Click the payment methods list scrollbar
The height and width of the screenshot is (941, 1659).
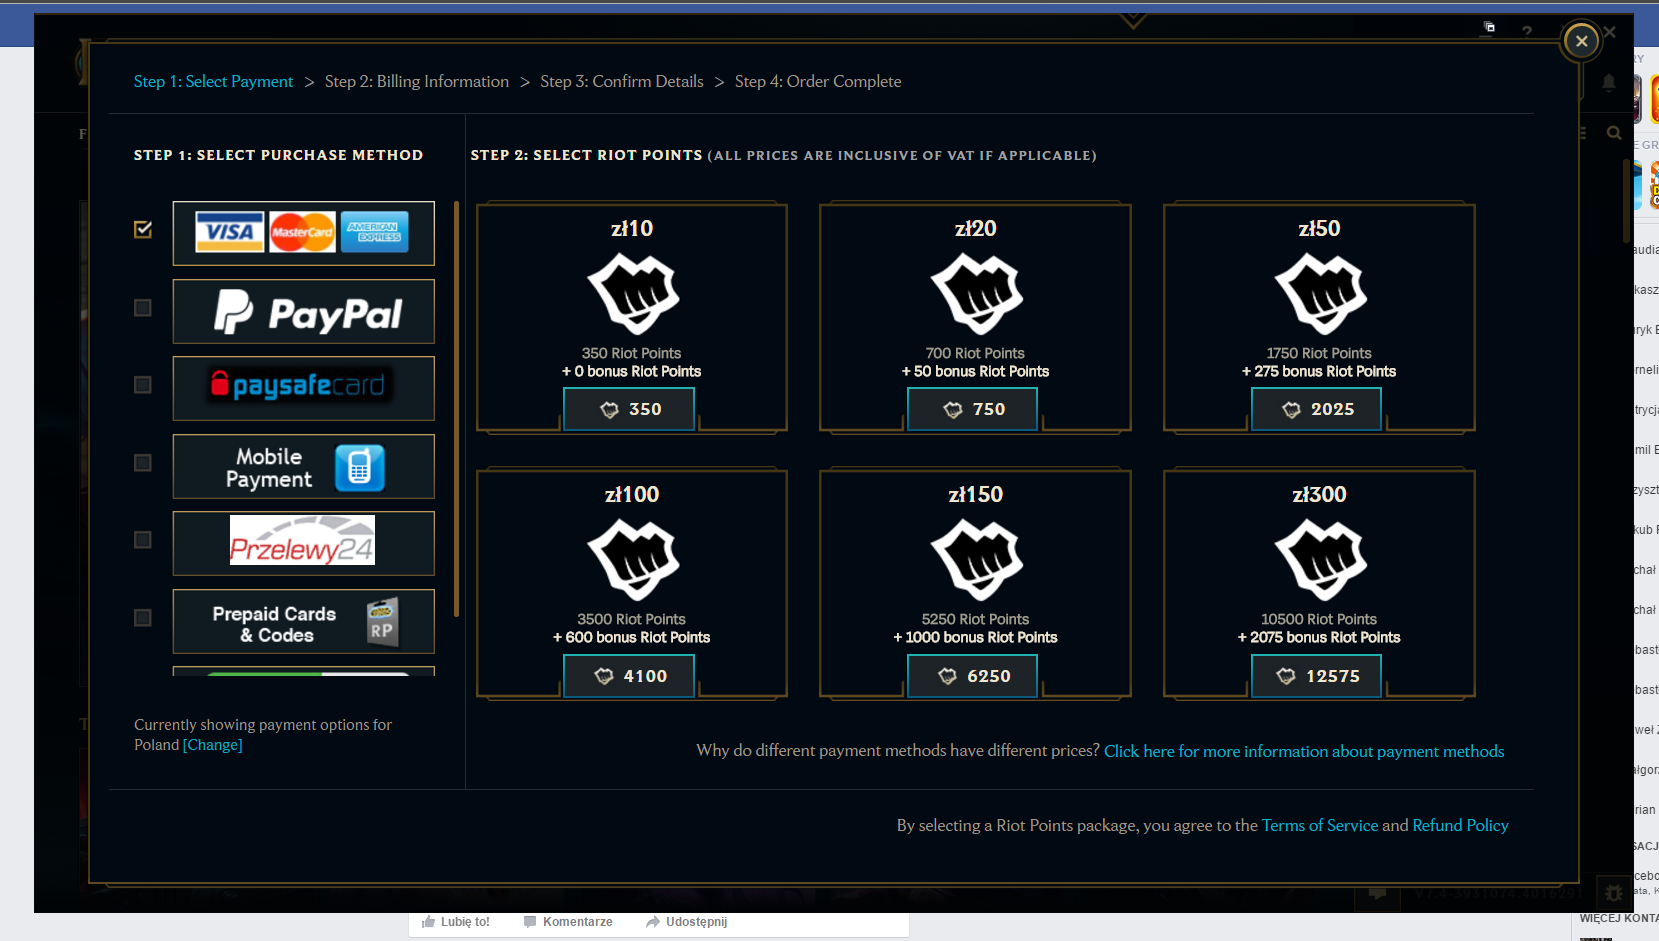(456, 408)
